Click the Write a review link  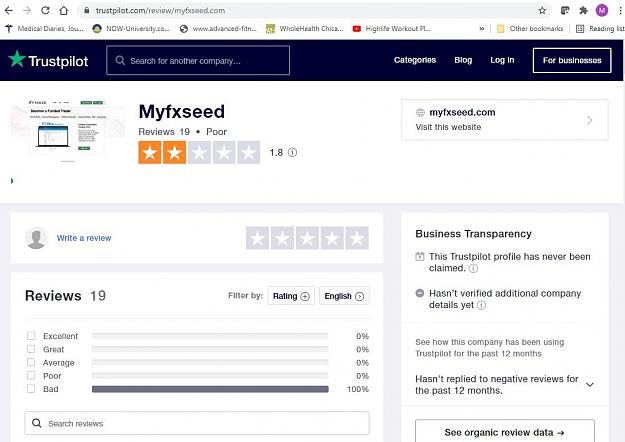pos(84,238)
